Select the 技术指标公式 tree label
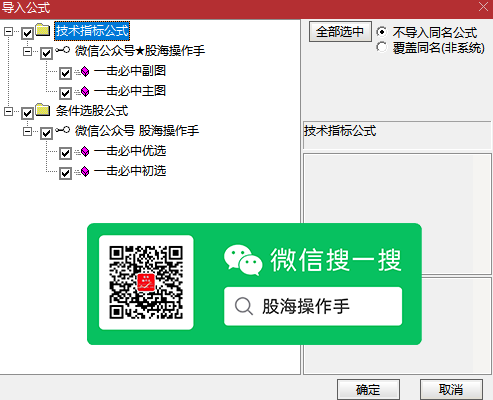 tap(92, 31)
